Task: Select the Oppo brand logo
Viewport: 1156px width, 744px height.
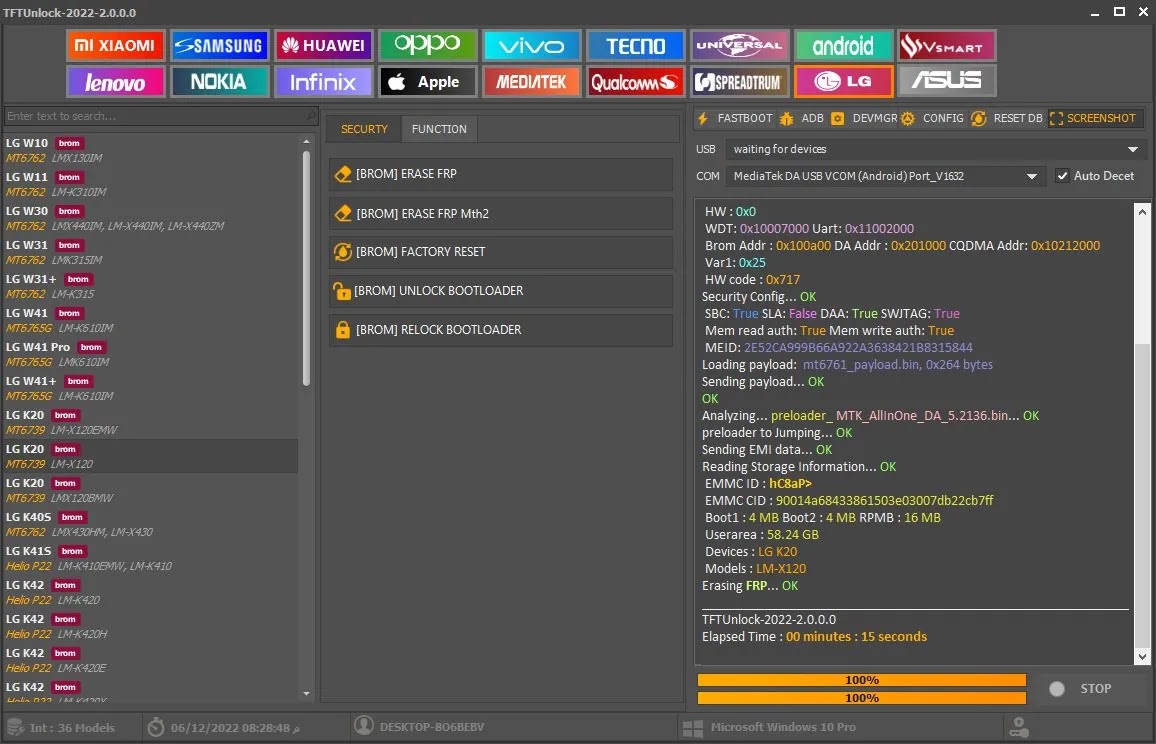Action: point(428,46)
